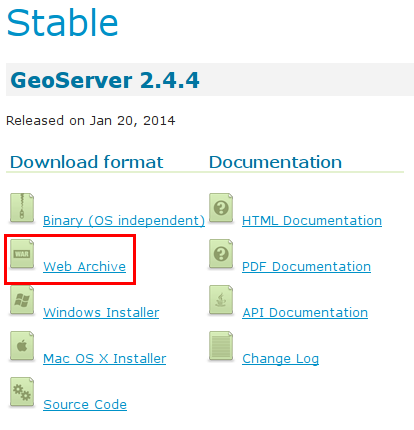Open the Mac OS X Installer link
The image size is (414, 430).
[105, 359]
